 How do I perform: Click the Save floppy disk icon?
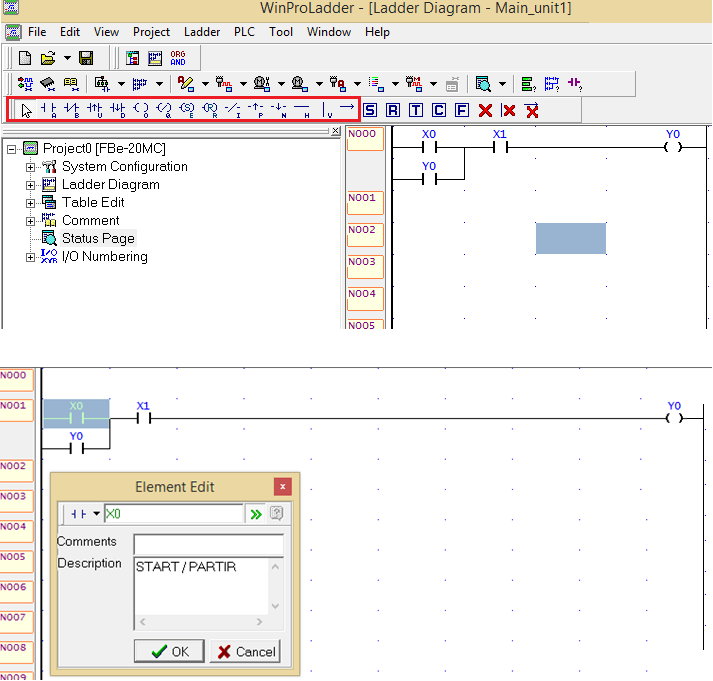86,58
